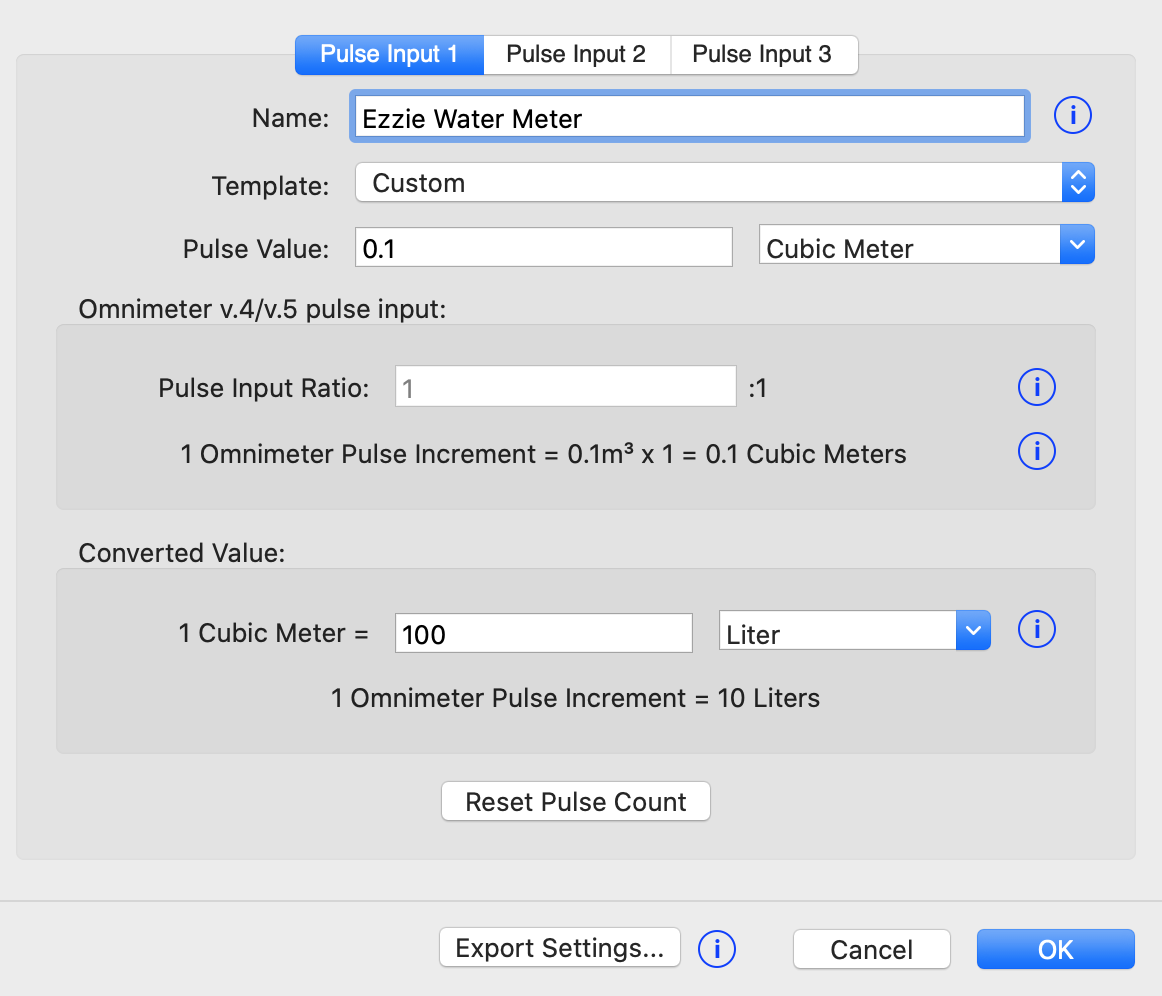Click the '1 Omnimeter Pulse Increment = 10 Liters' text
The height and width of the screenshot is (996, 1162).
click(x=575, y=698)
